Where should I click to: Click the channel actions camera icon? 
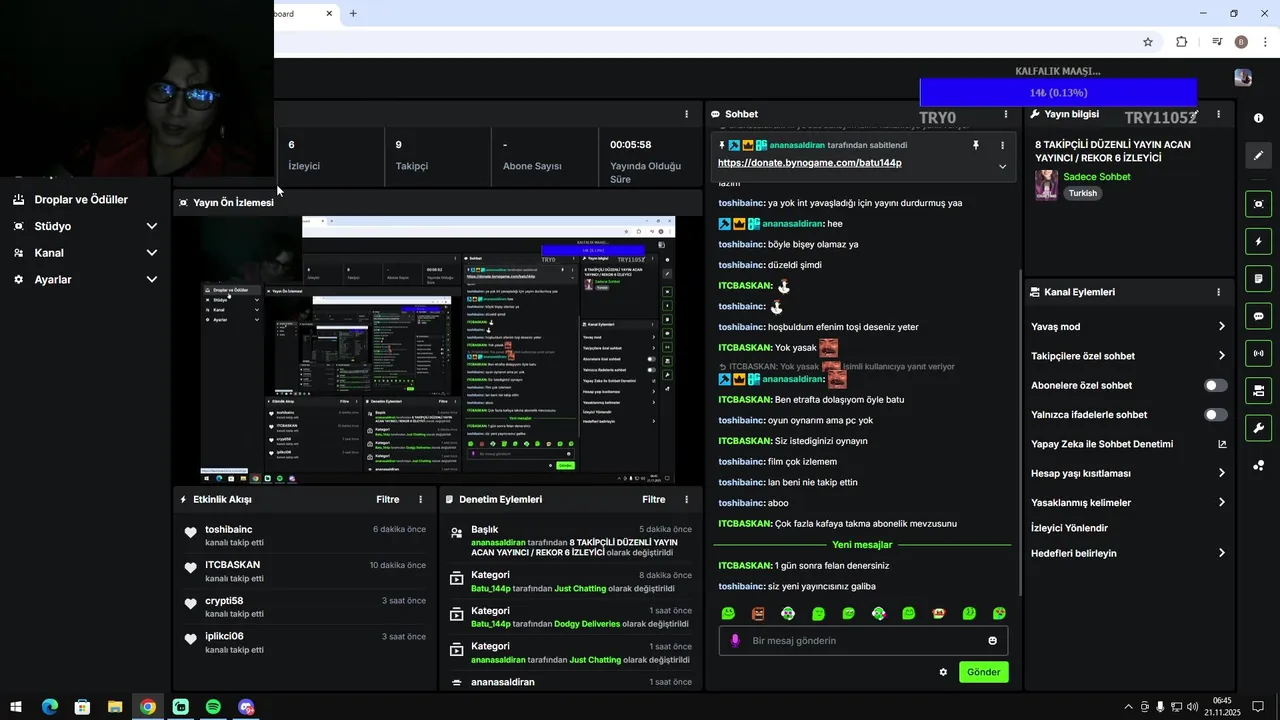(x=1258, y=390)
